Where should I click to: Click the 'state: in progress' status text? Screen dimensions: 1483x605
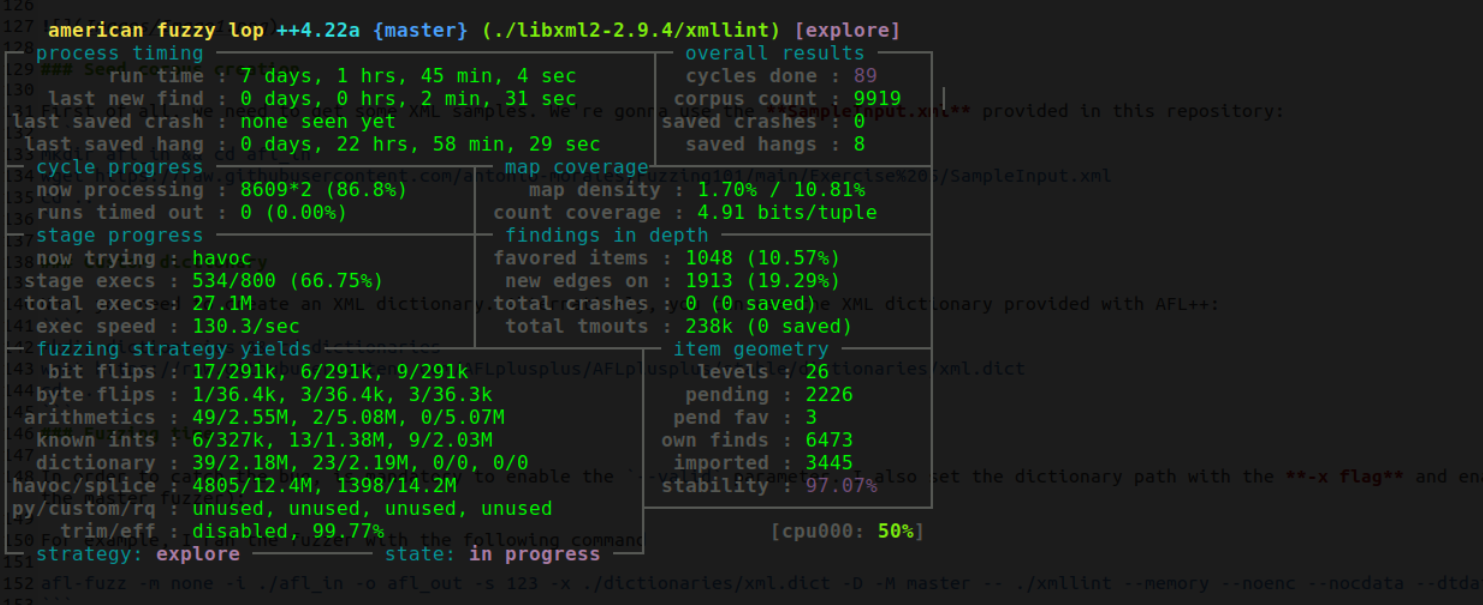(492, 554)
